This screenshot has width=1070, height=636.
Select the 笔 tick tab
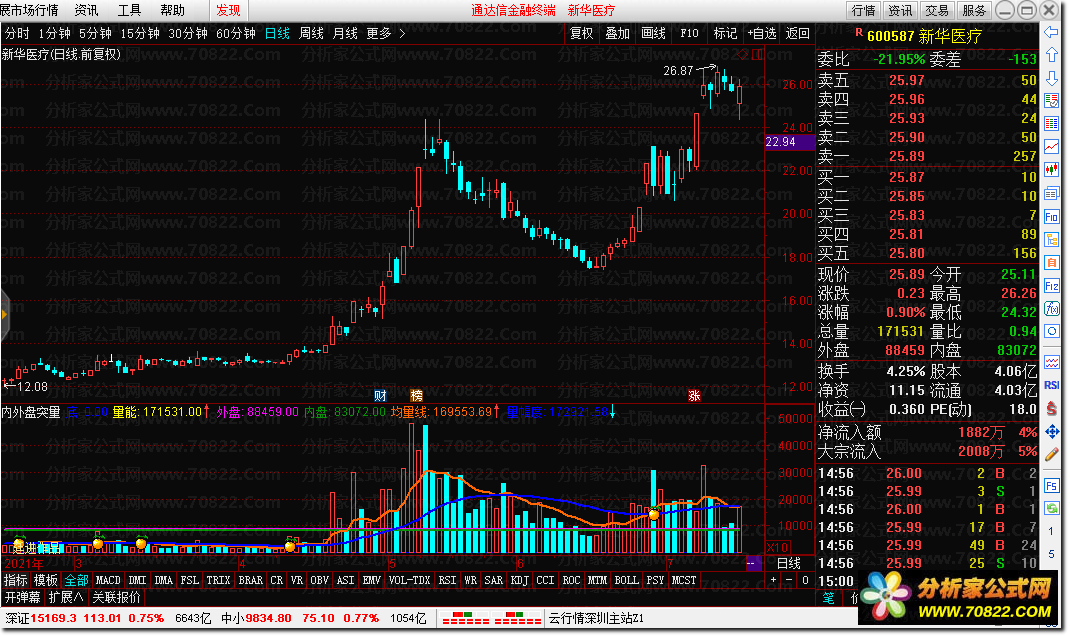828,598
